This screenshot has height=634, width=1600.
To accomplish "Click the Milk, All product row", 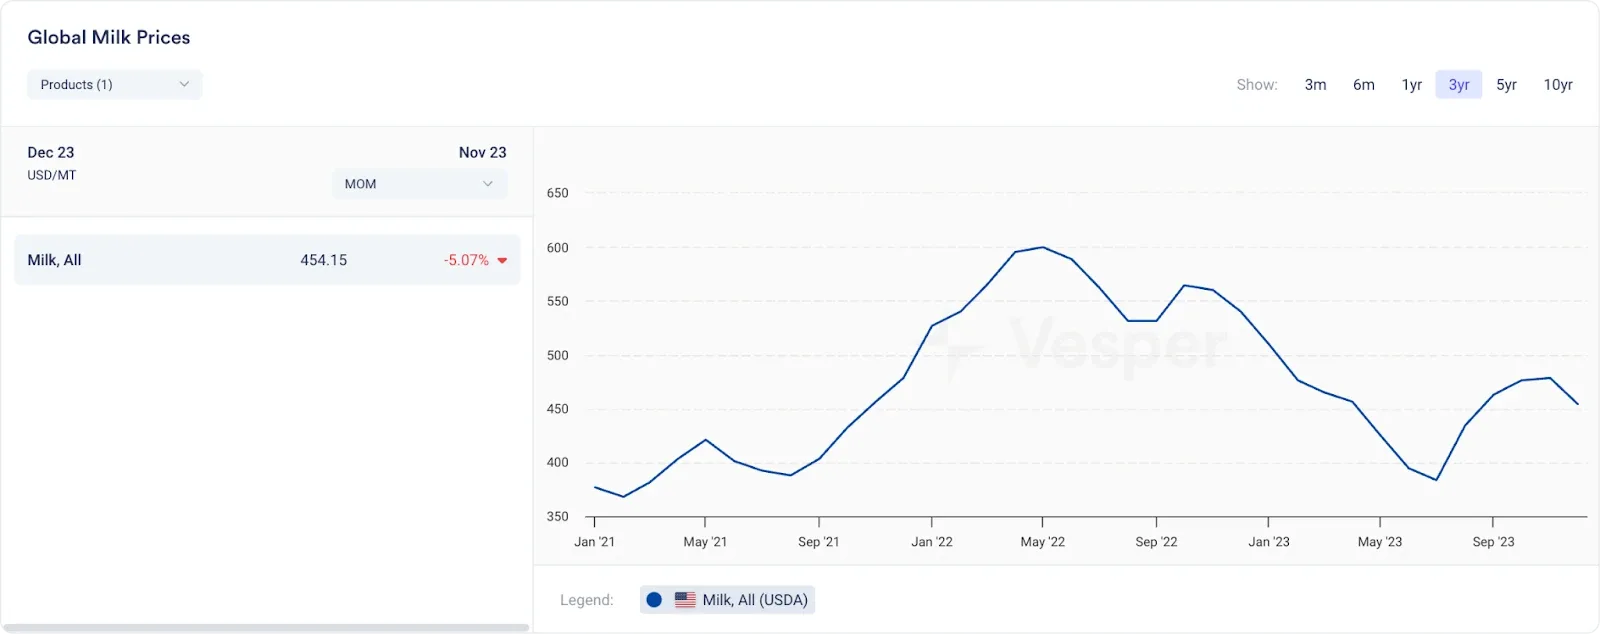I will pos(267,260).
